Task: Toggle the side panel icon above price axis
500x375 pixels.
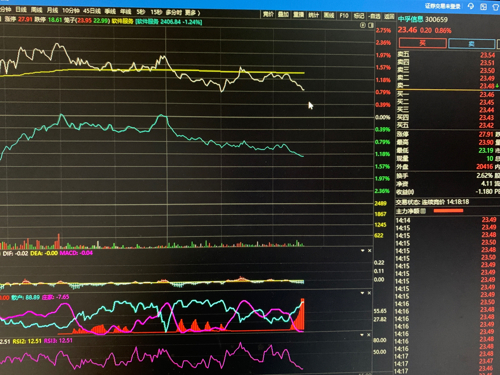Action: [371, 25]
